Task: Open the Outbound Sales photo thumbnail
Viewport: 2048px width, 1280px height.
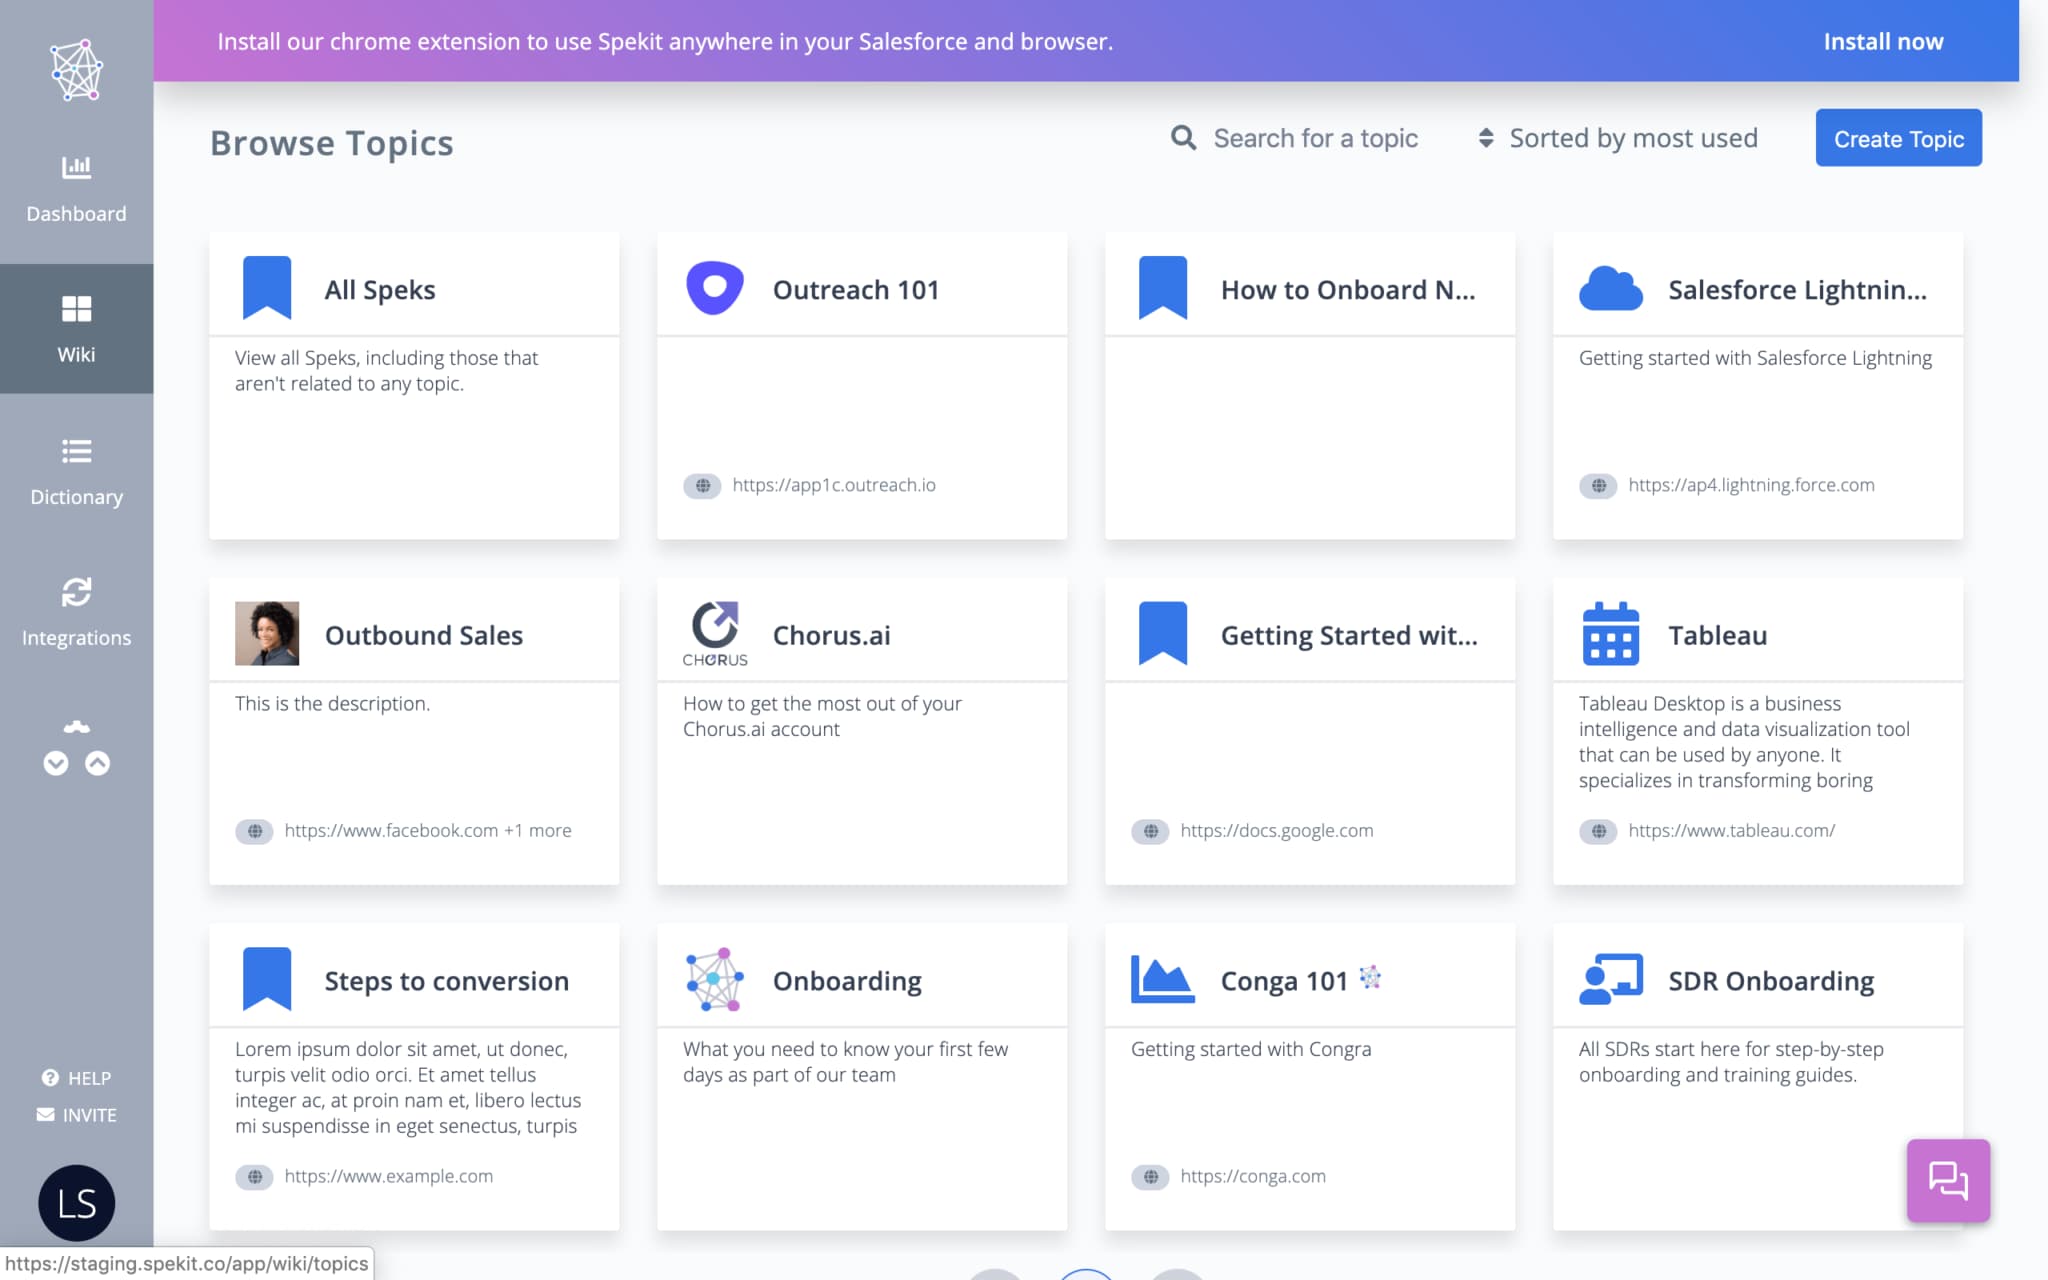Action: click(266, 634)
